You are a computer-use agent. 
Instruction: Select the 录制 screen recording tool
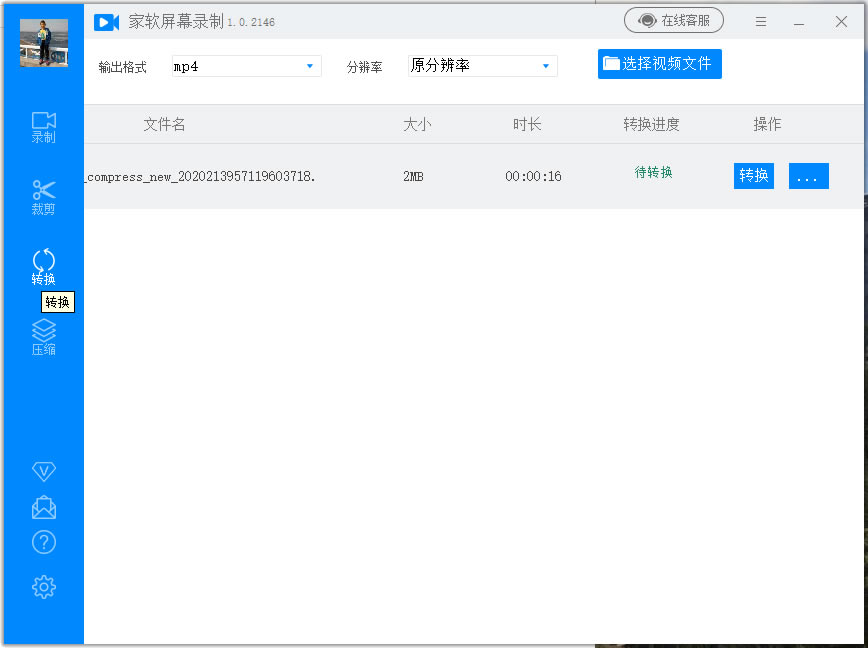[x=43, y=128]
